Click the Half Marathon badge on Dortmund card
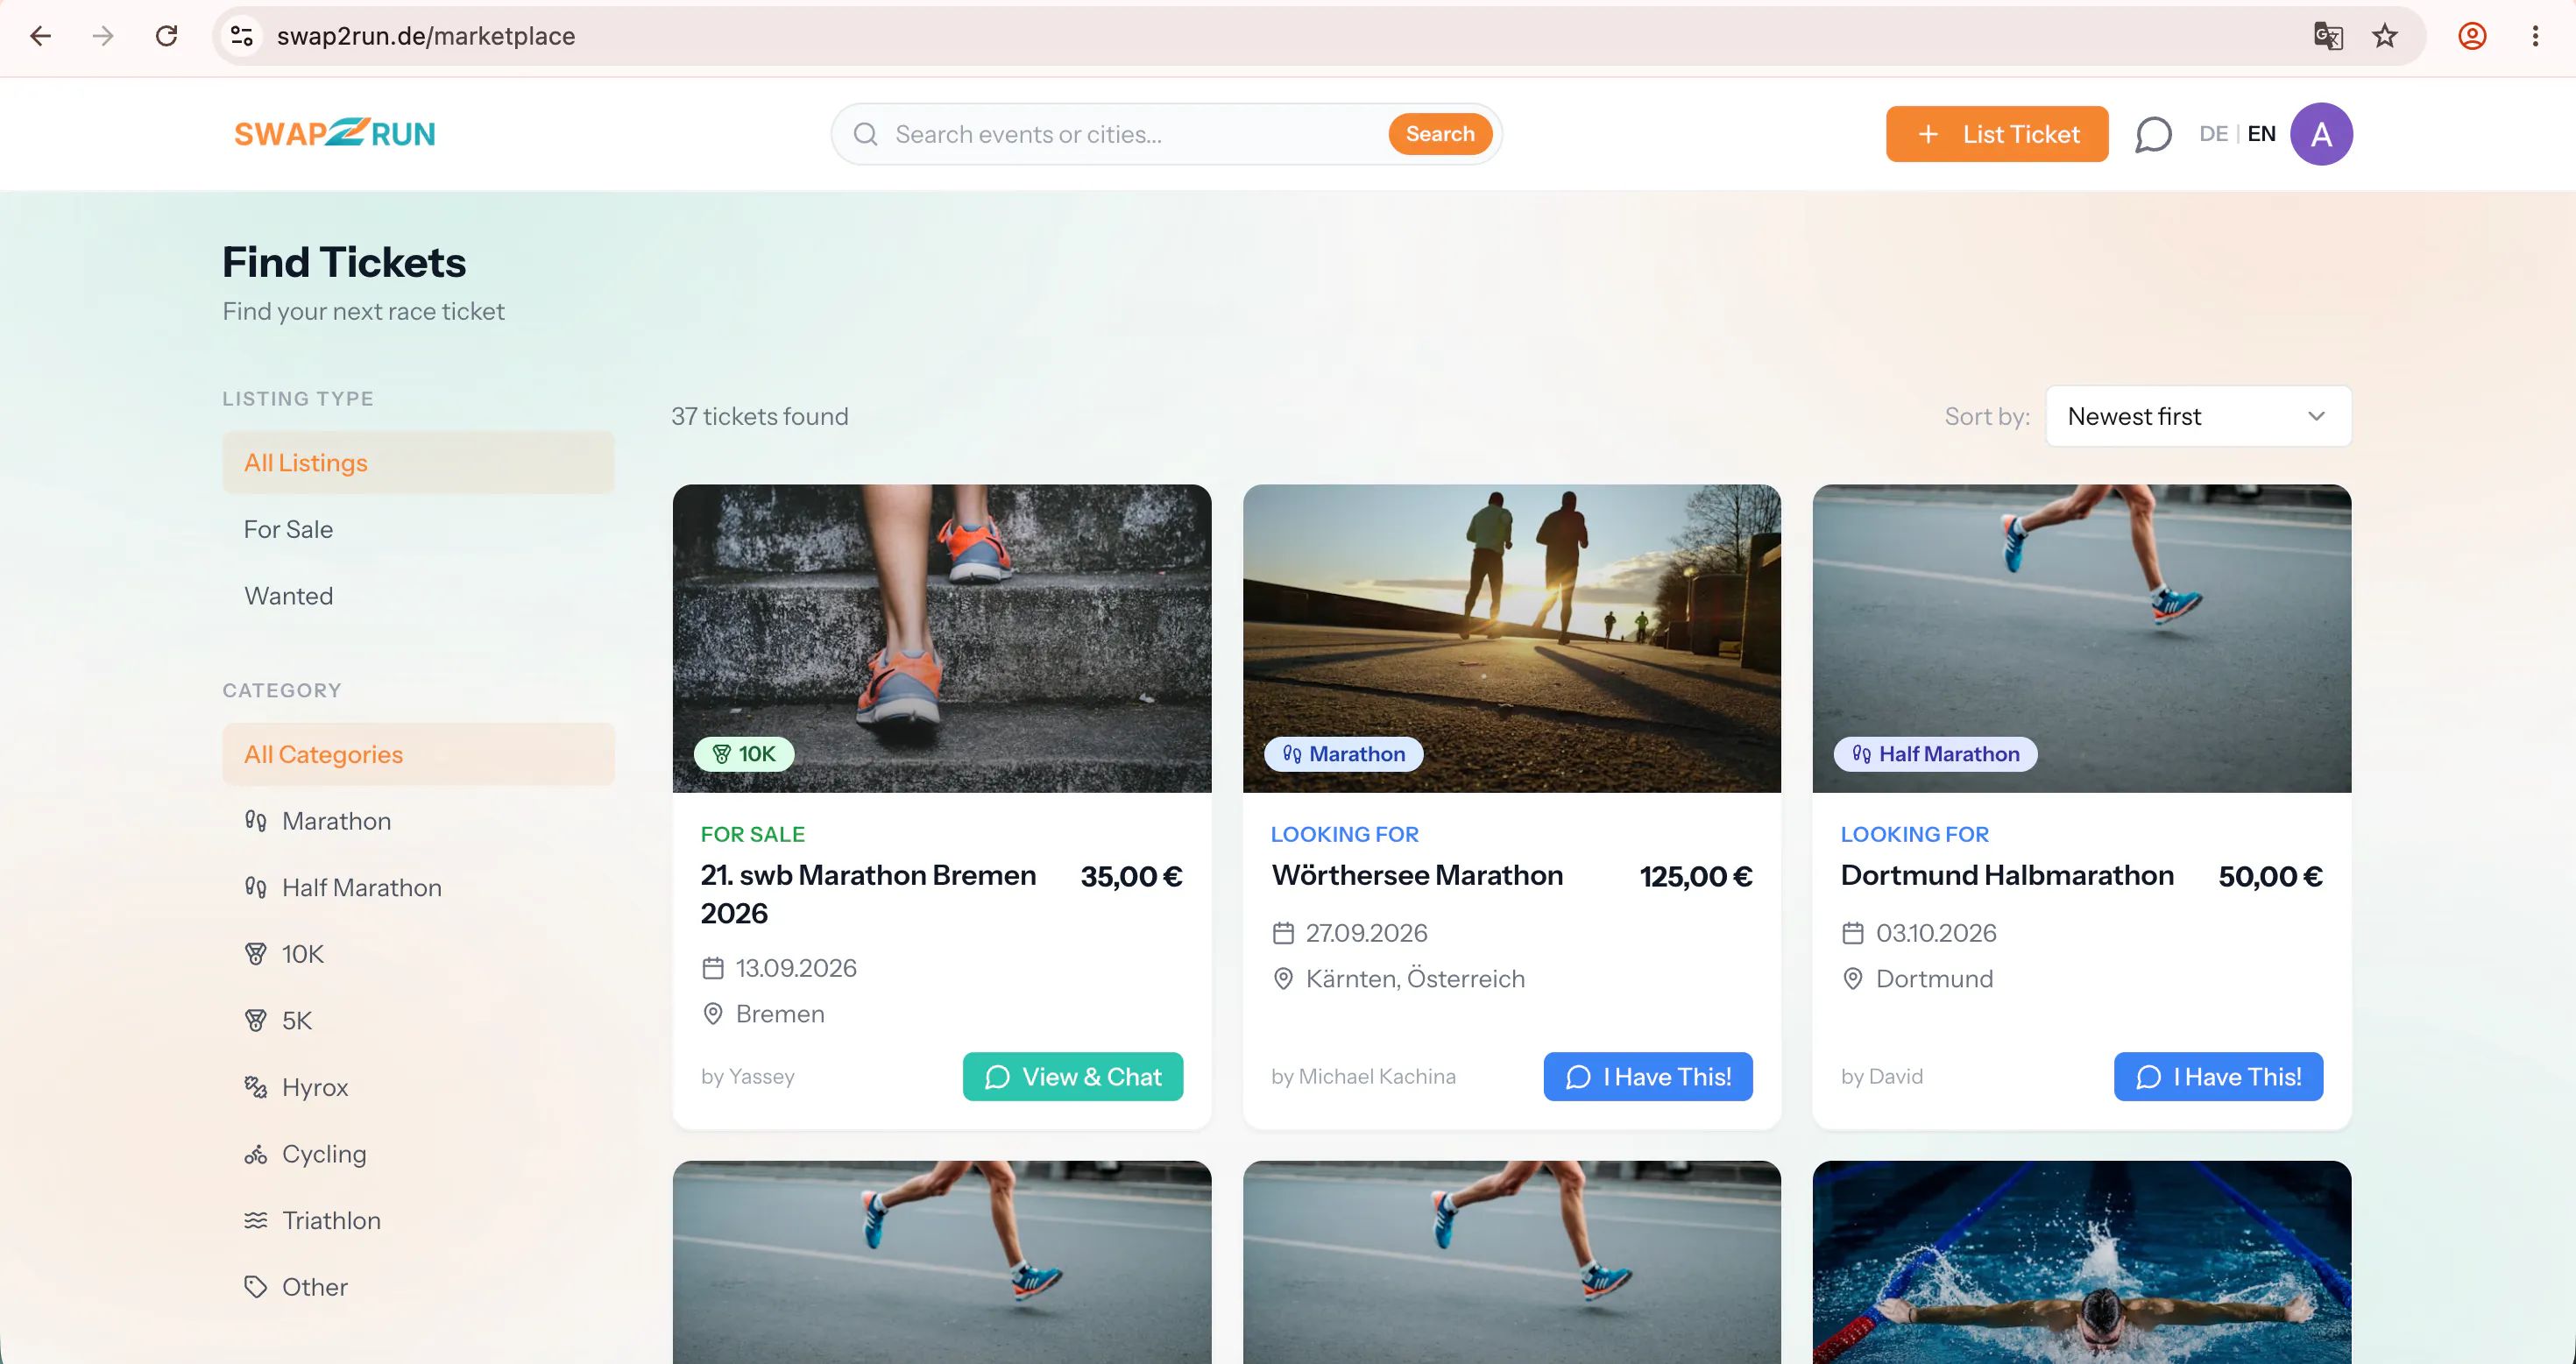The height and width of the screenshot is (1364, 2576). [1935, 753]
